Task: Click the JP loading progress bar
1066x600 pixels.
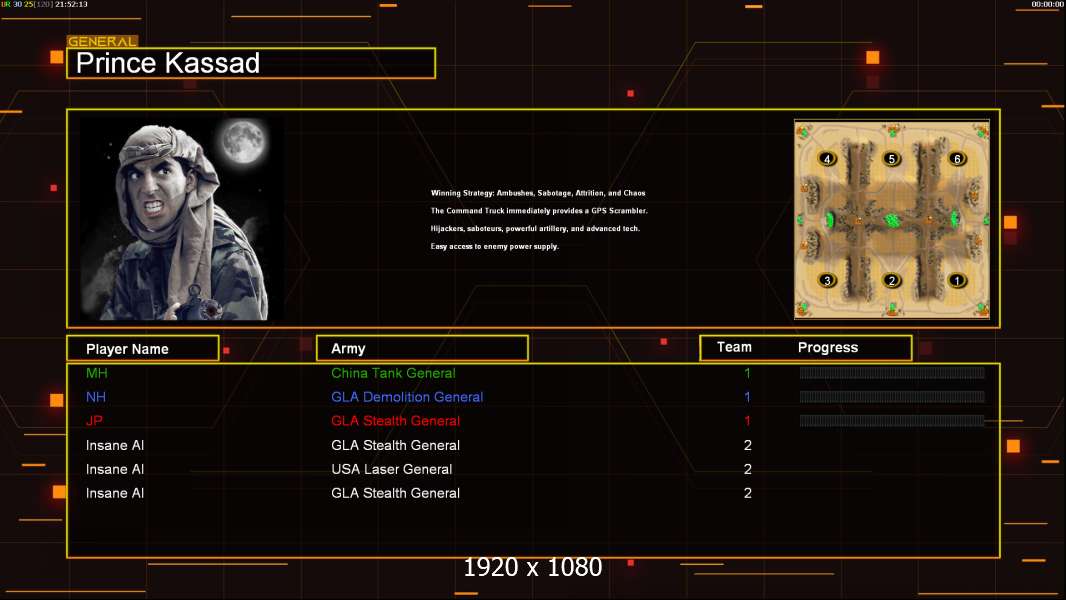Action: tap(892, 421)
